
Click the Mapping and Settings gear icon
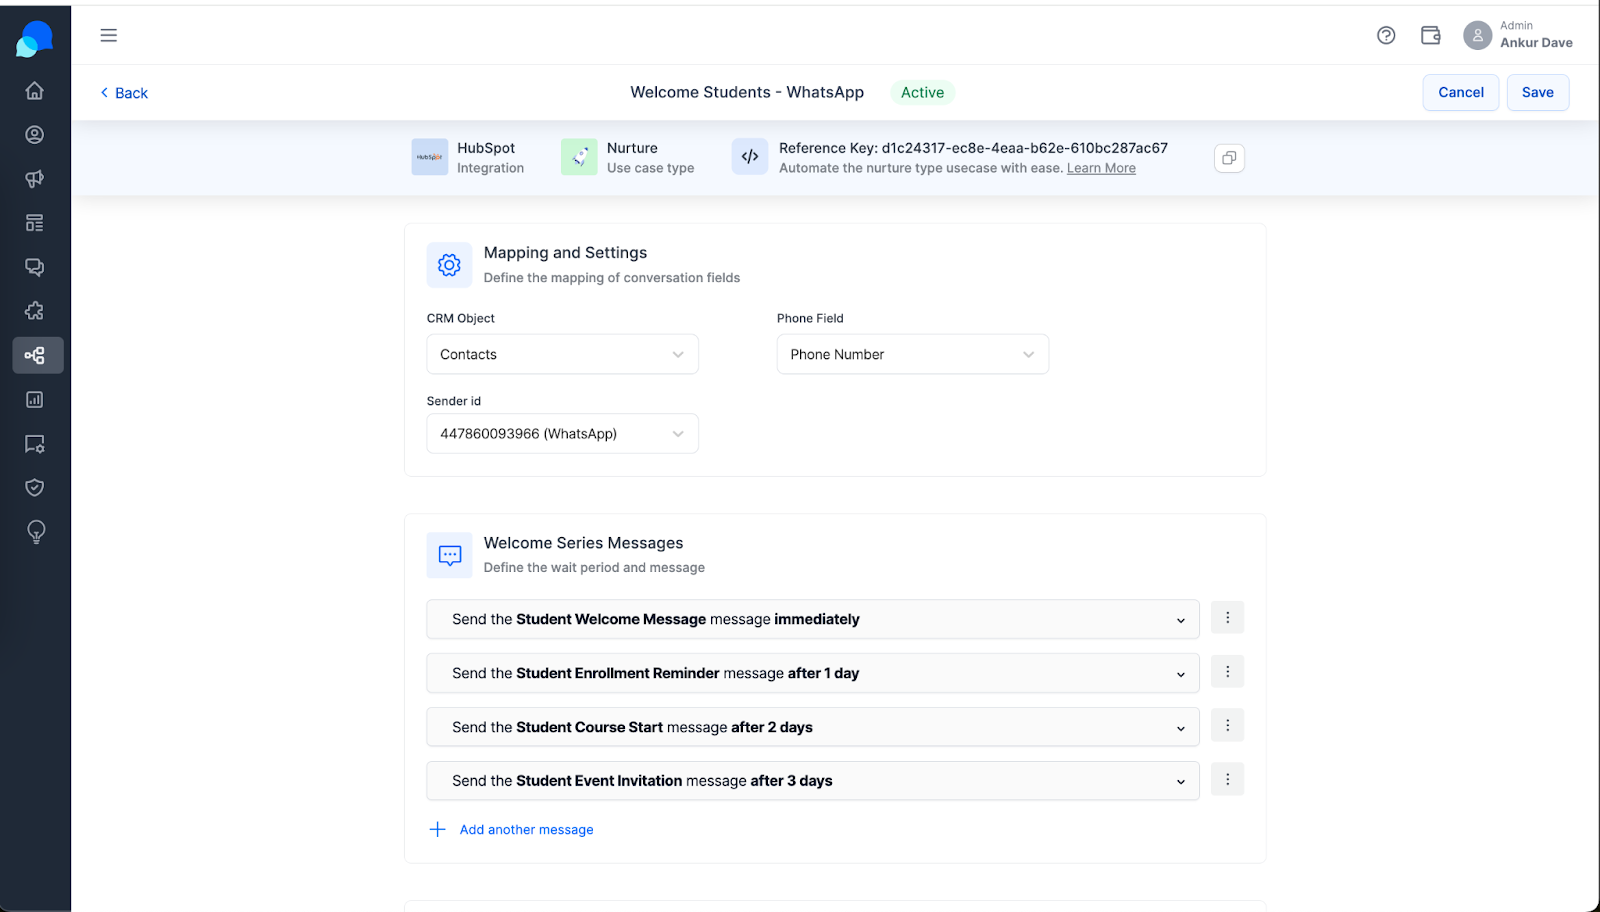coord(450,265)
